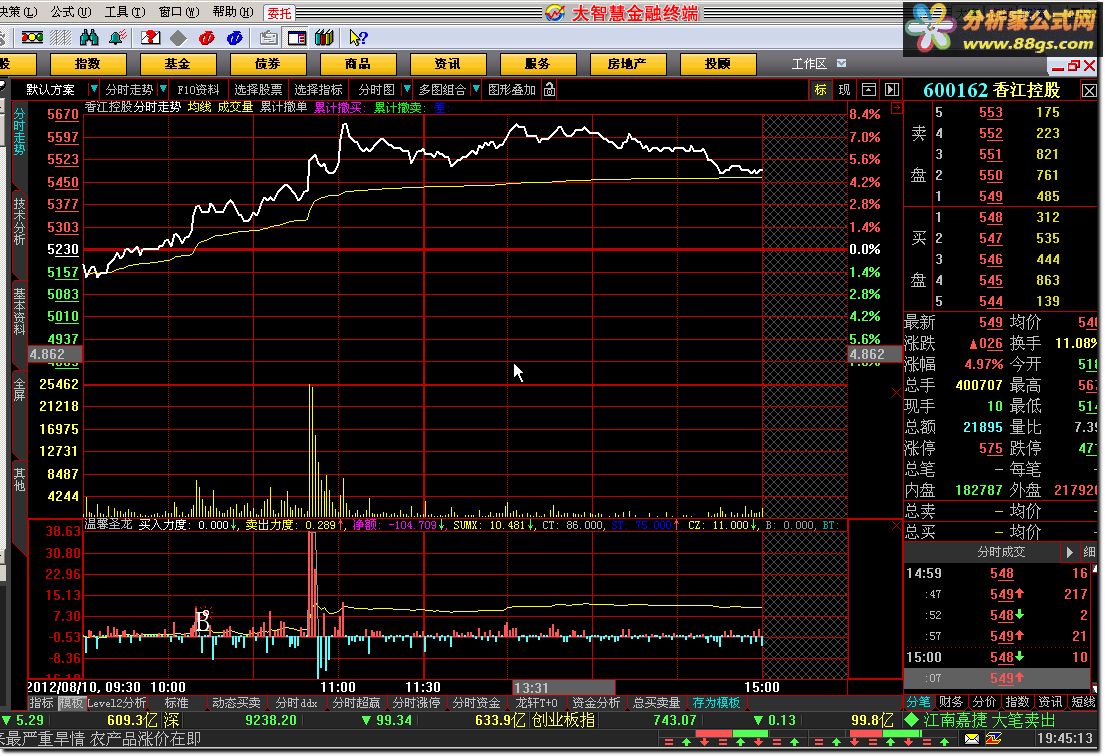Click the 大智慧 logo icon in title bar
The width and height of the screenshot is (1105, 756).
pyautogui.click(x=555, y=13)
